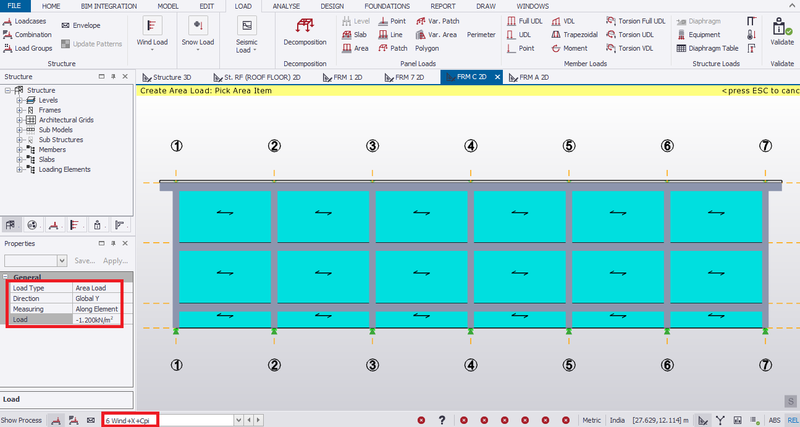Choose Trapezoidal member load
Image resolution: width=800 pixels, height=427 pixels.
574,35
